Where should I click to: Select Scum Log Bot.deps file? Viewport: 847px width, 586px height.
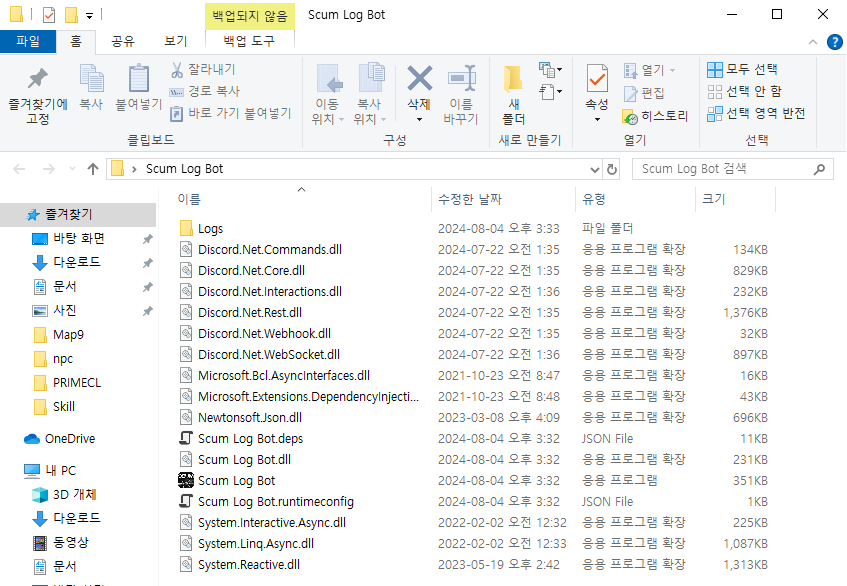point(250,439)
